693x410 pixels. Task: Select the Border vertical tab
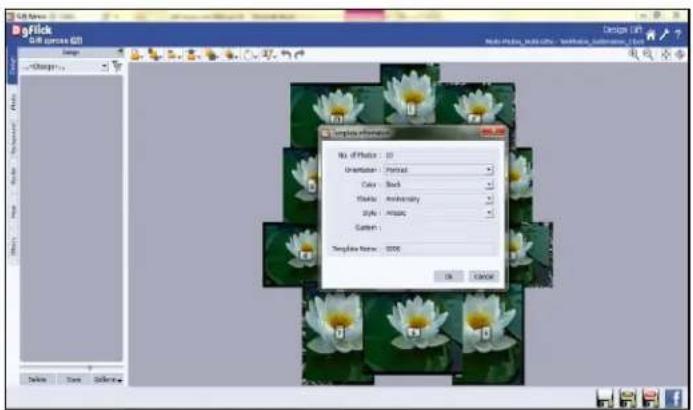pos(13,175)
